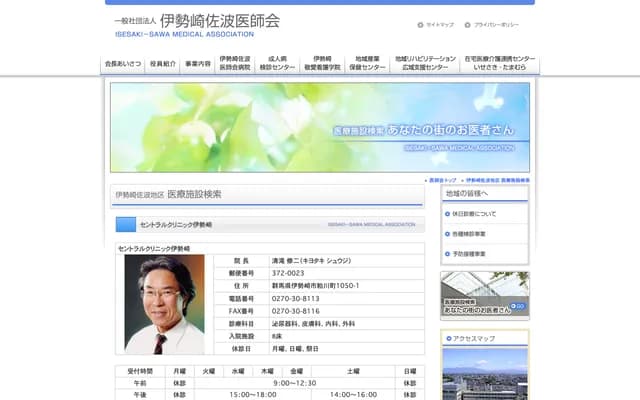Open the access map city photo
The width and height of the screenshot is (640, 400).
[x=485, y=374]
